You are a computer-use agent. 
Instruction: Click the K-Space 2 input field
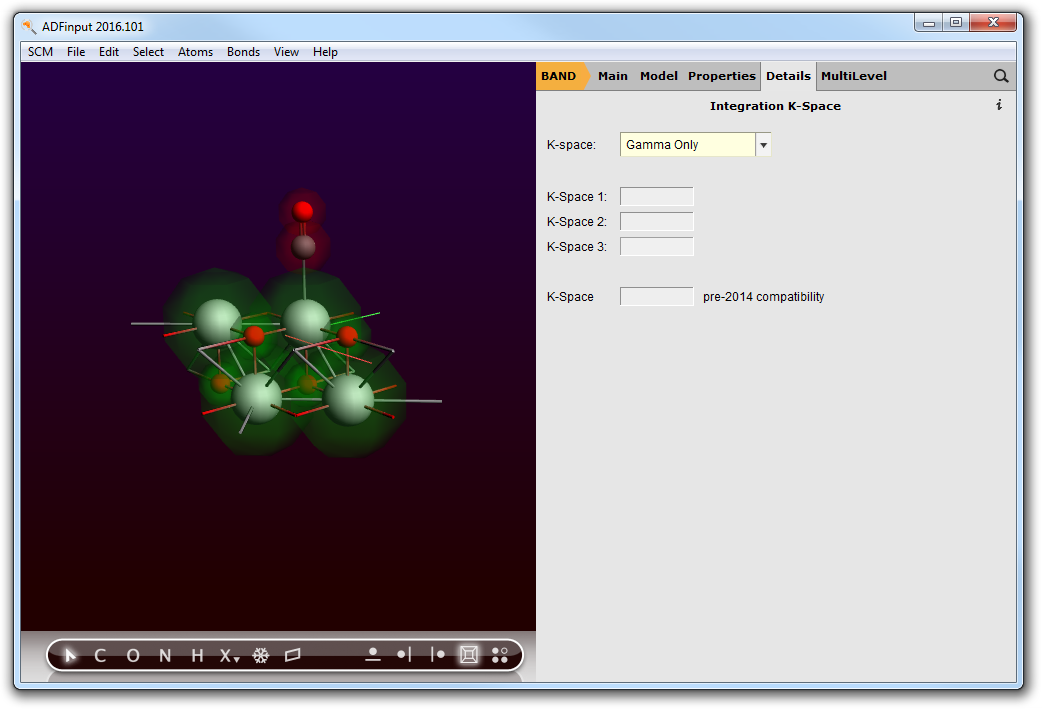[657, 221]
